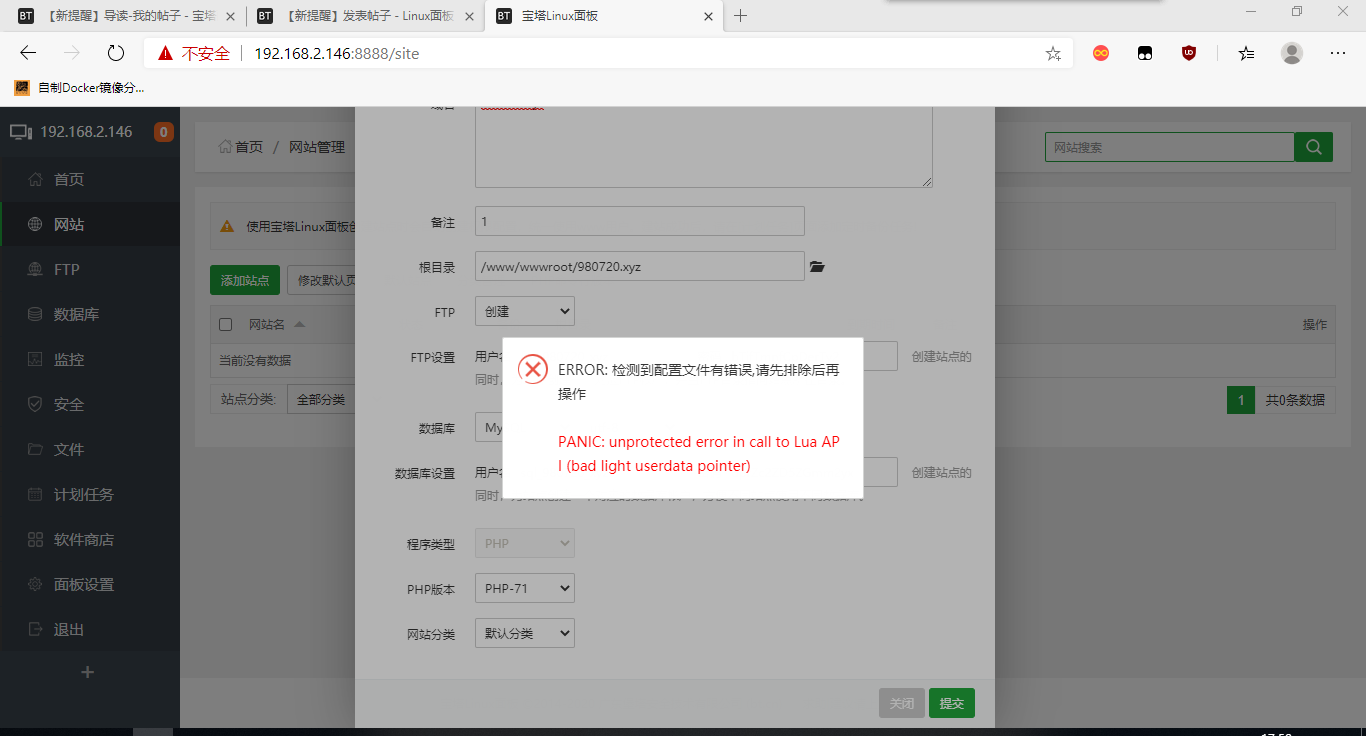Viewport: 1366px width, 736px height.
Task: Open the browser three-dots menu
Action: click(x=1338, y=53)
